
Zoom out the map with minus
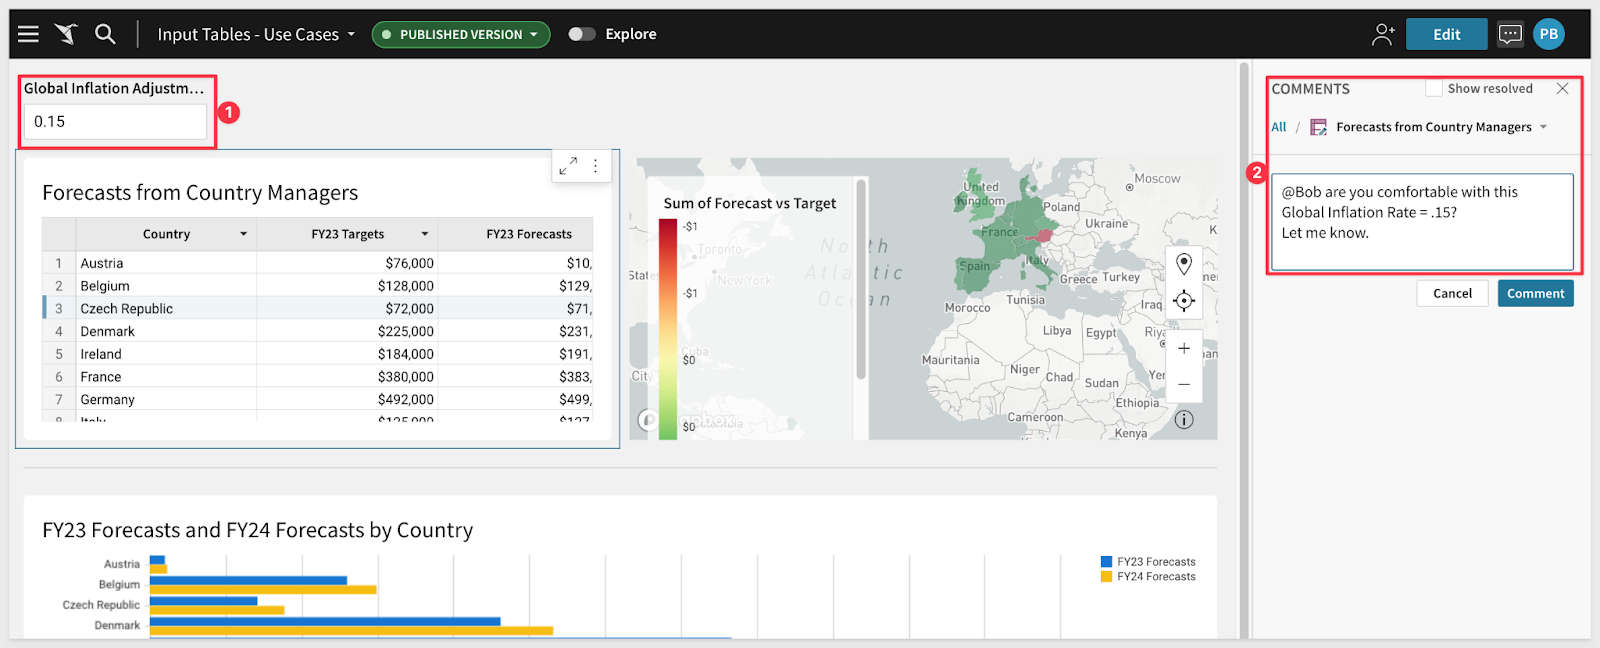pyautogui.click(x=1184, y=384)
